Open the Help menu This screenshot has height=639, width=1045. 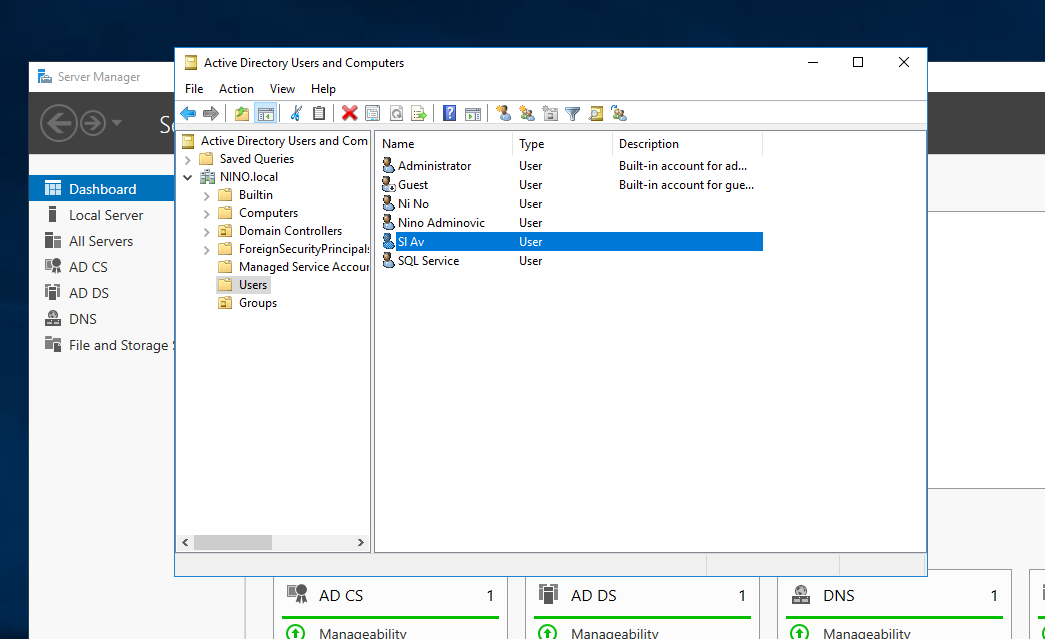click(323, 89)
